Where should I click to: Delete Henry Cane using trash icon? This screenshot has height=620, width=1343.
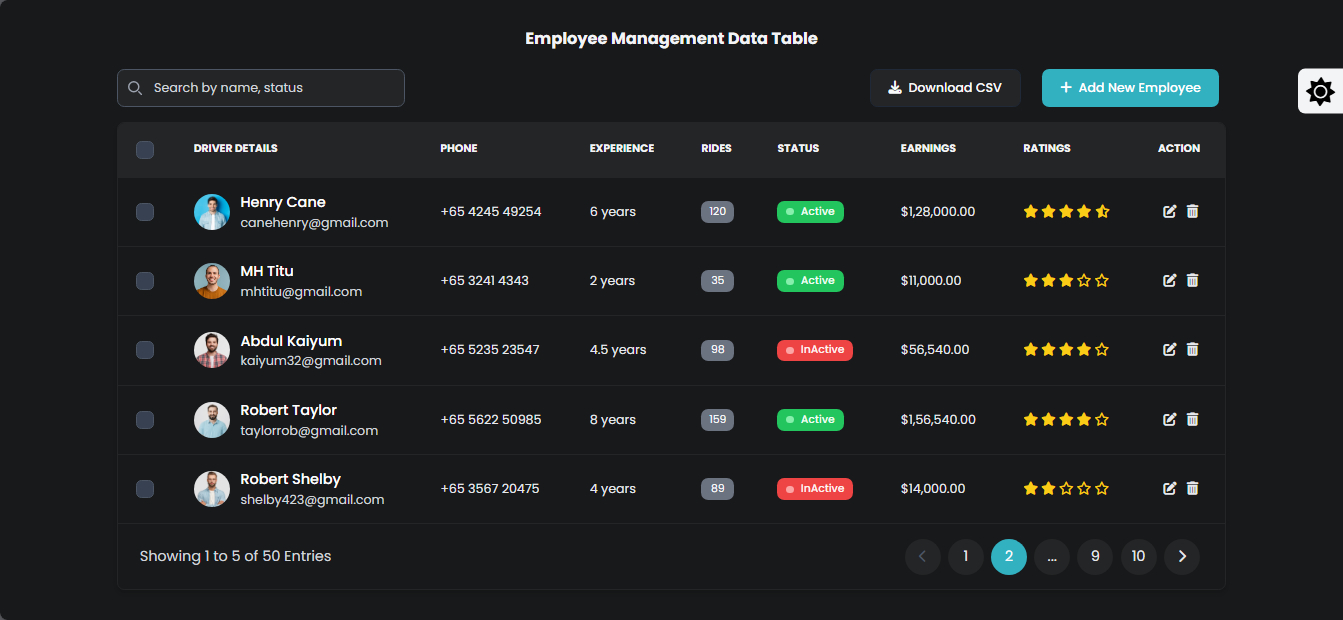(1192, 212)
